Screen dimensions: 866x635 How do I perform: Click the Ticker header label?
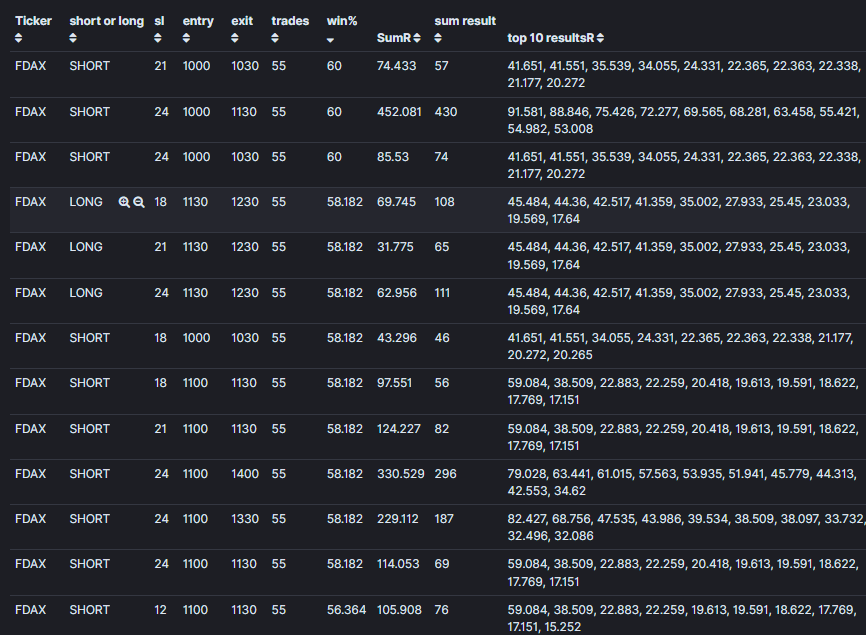[33, 21]
